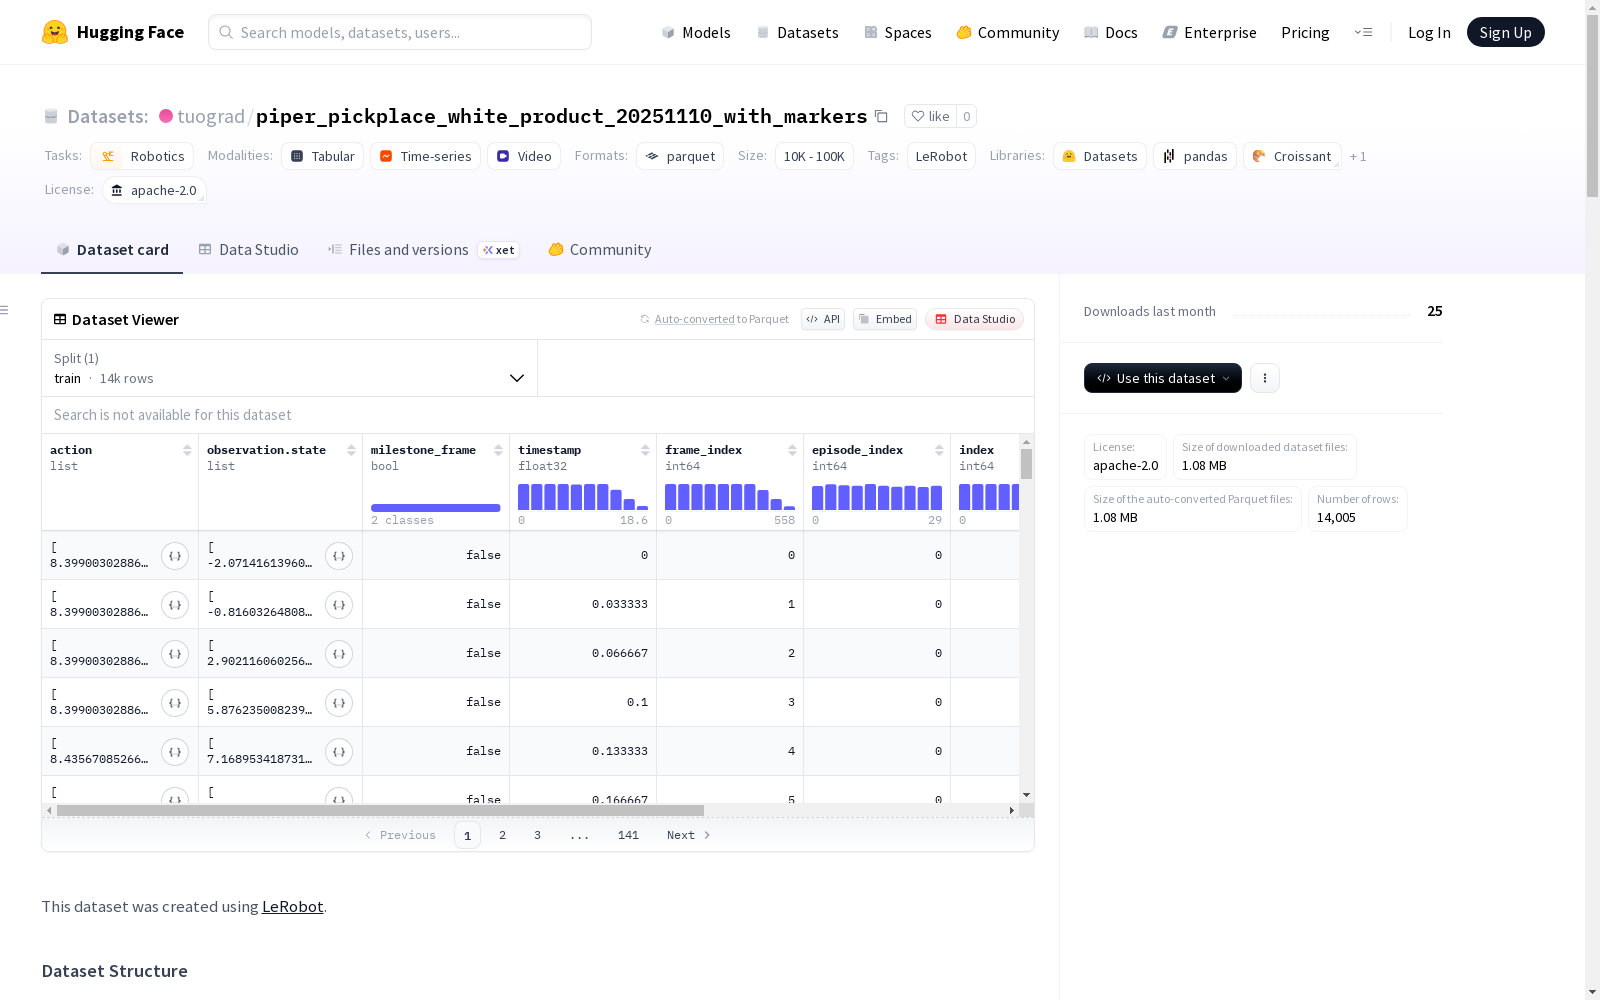Click the horizontal table scrollbar
1600x1000 pixels.
click(x=380, y=810)
